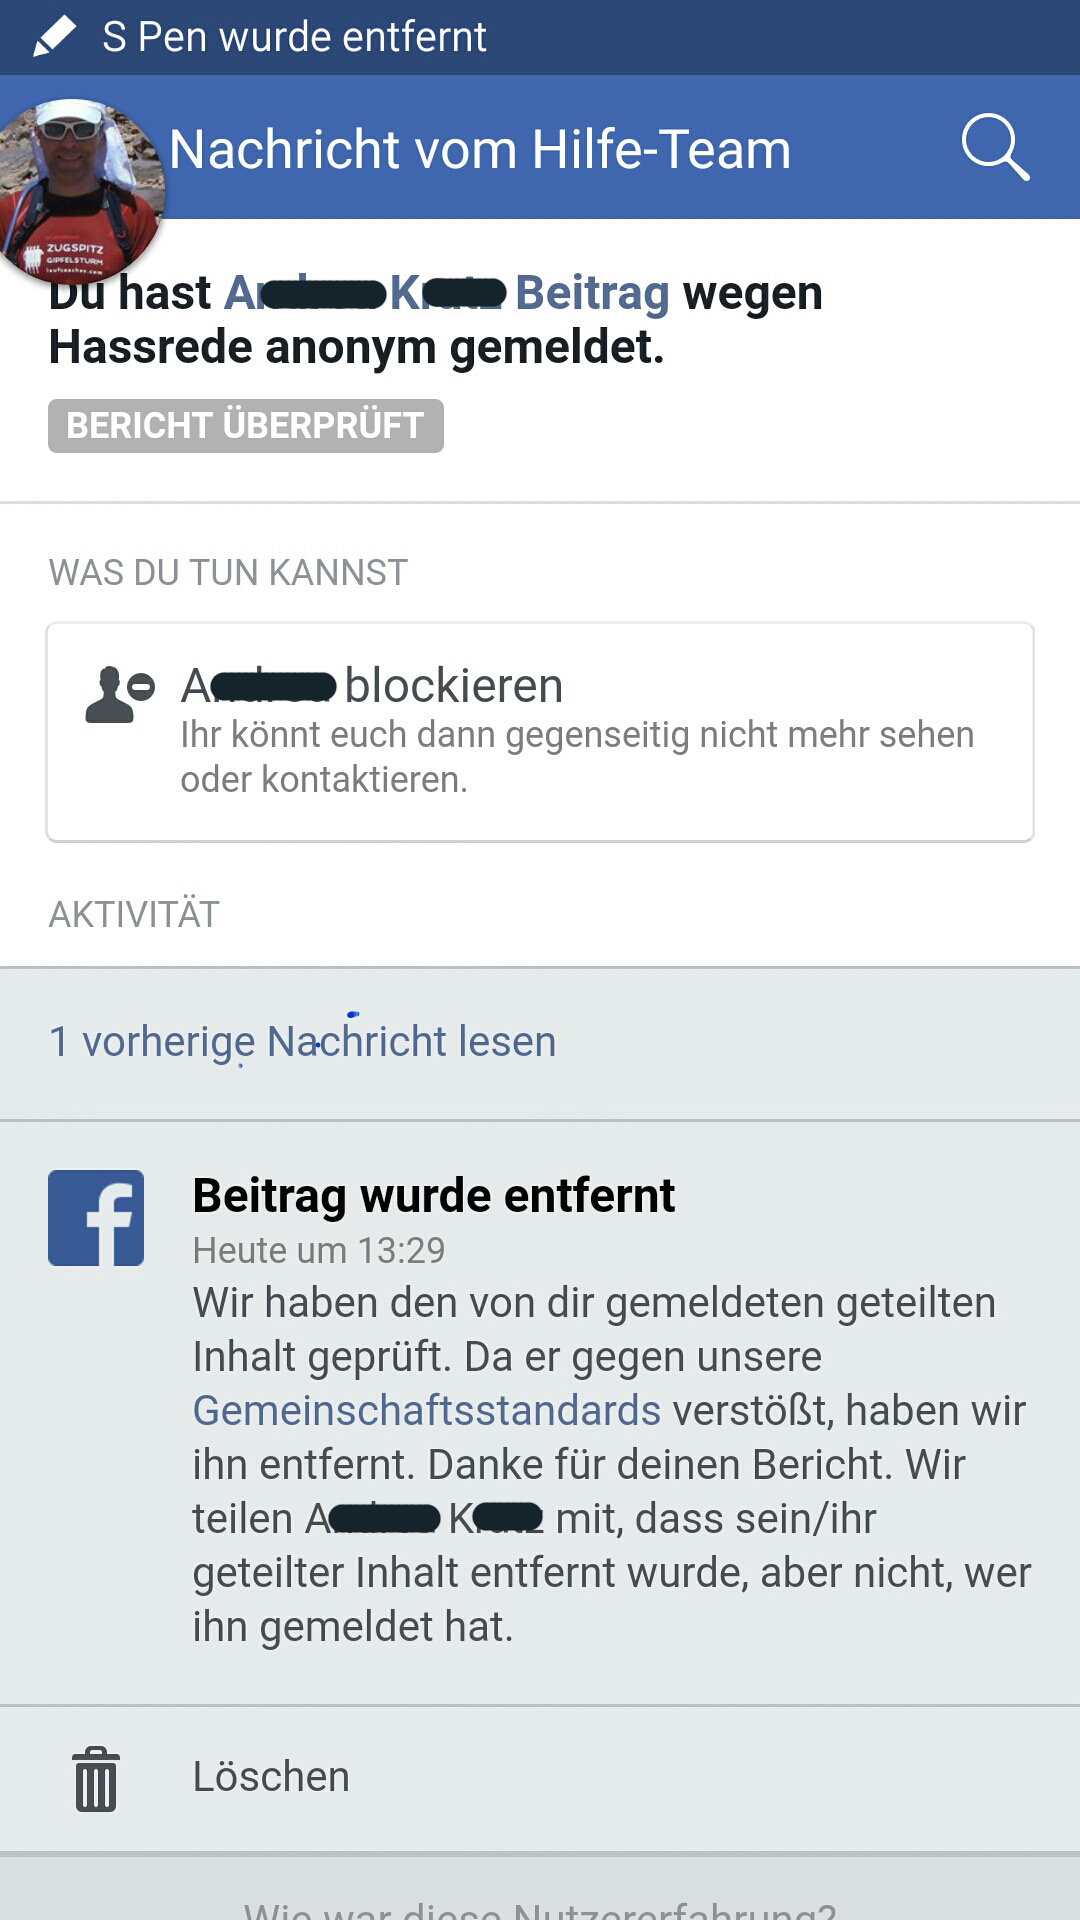Screen dimensions: 1080x1920
Task: Tap the redacted name link in the headline
Action: (x=365, y=293)
